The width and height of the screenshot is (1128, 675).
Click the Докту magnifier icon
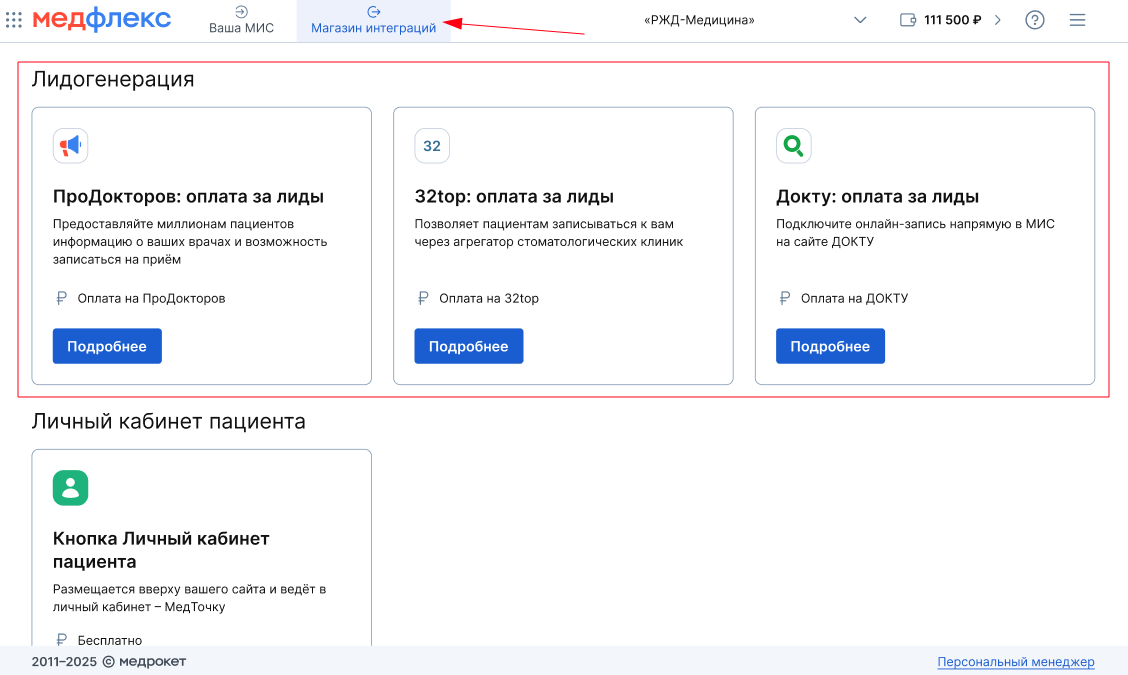click(793, 146)
